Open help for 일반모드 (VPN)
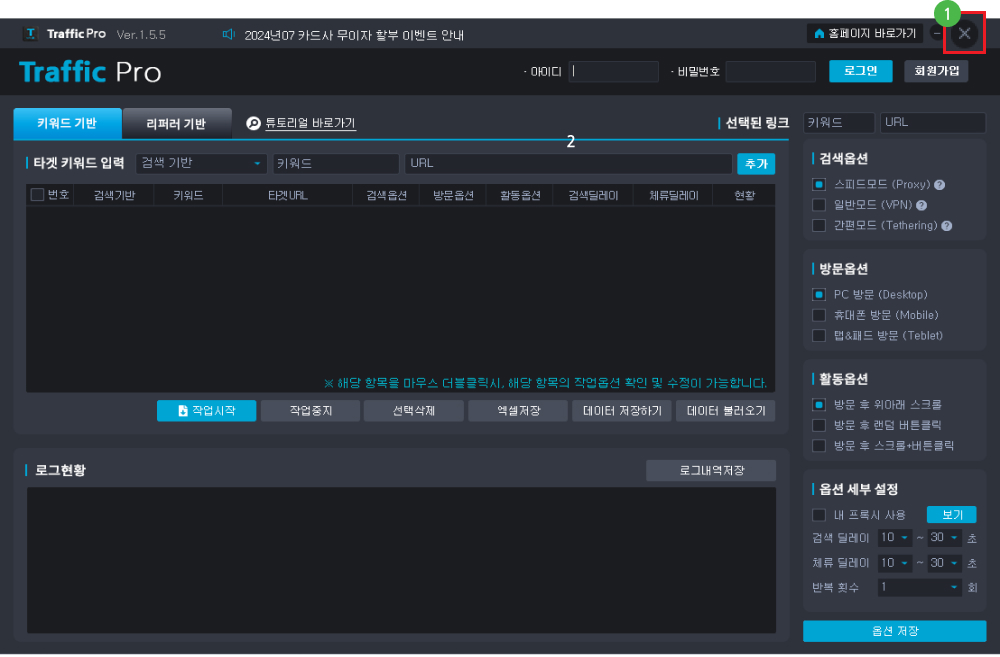 tap(922, 205)
